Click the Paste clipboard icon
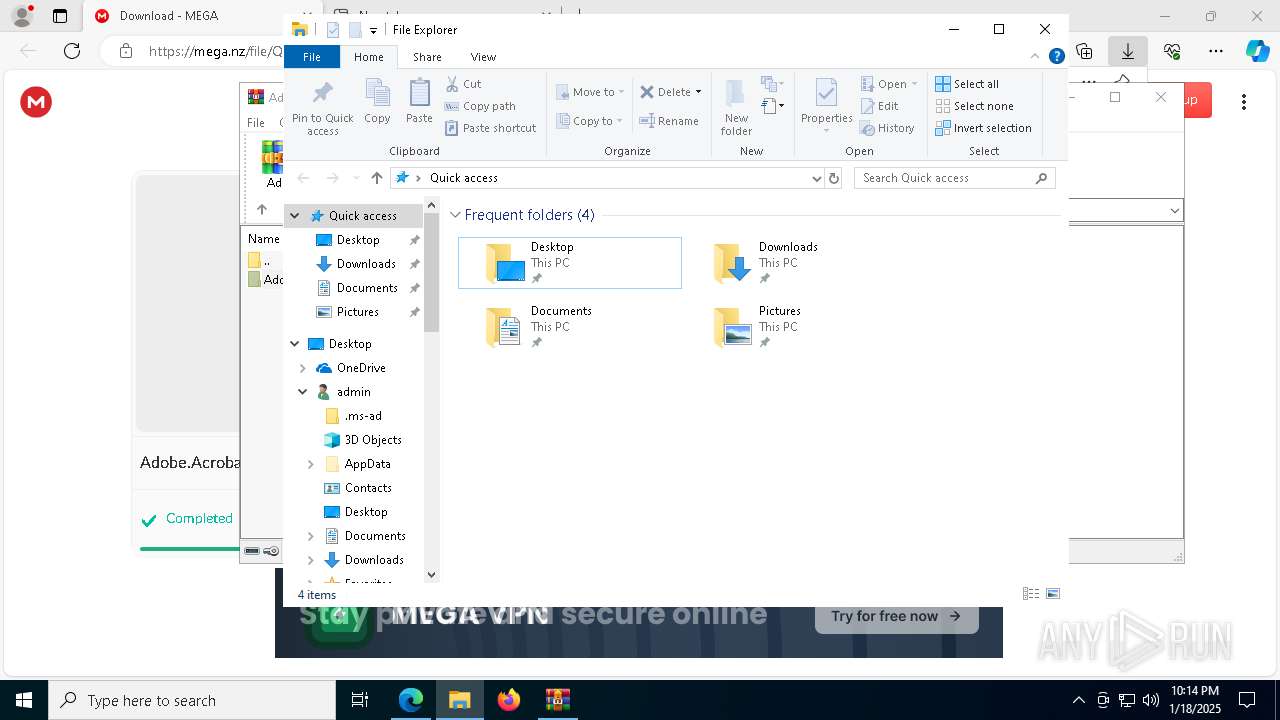The image size is (1280, 720). [419, 102]
